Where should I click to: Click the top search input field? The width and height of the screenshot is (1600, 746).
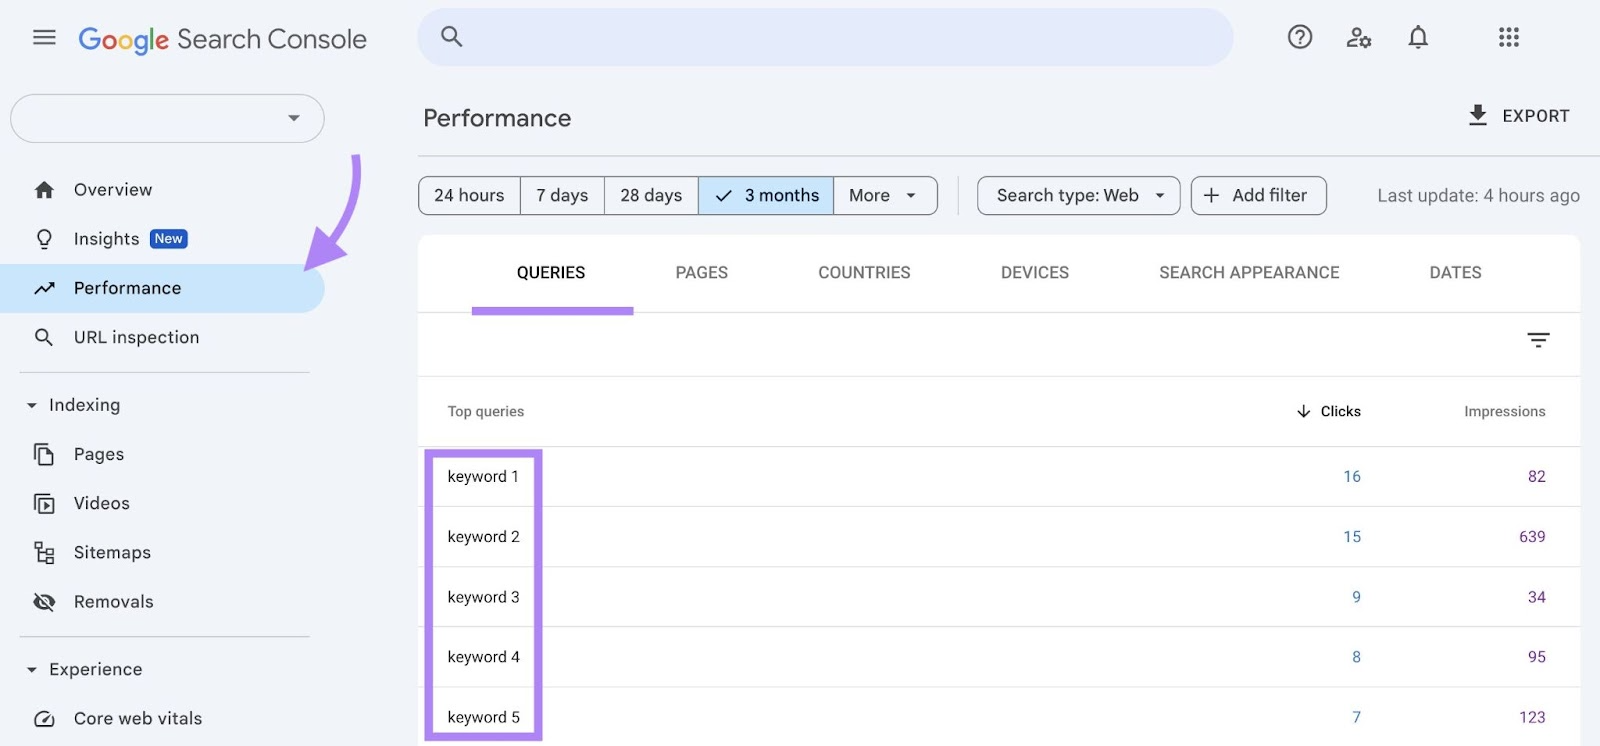coord(825,38)
